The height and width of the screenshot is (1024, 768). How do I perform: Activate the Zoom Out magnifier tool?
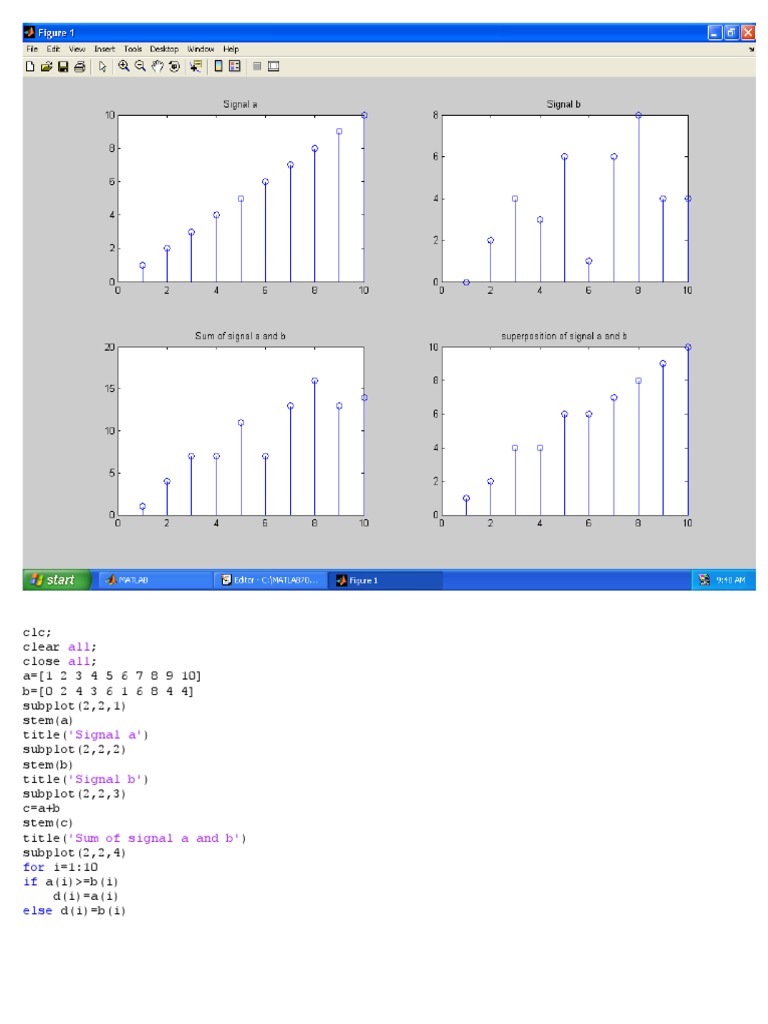pyautogui.click(x=140, y=66)
